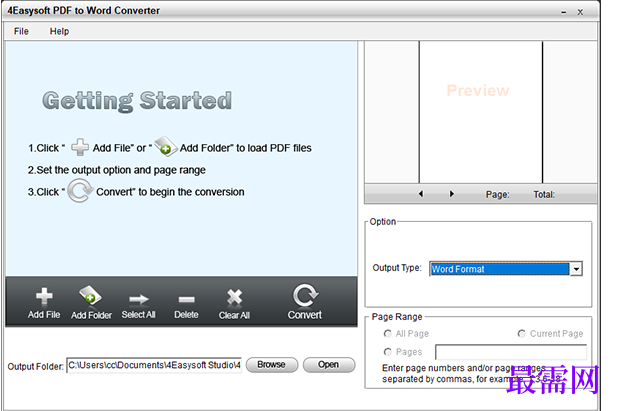Close the converter window
618x411 pixels.
pyautogui.click(x=580, y=12)
